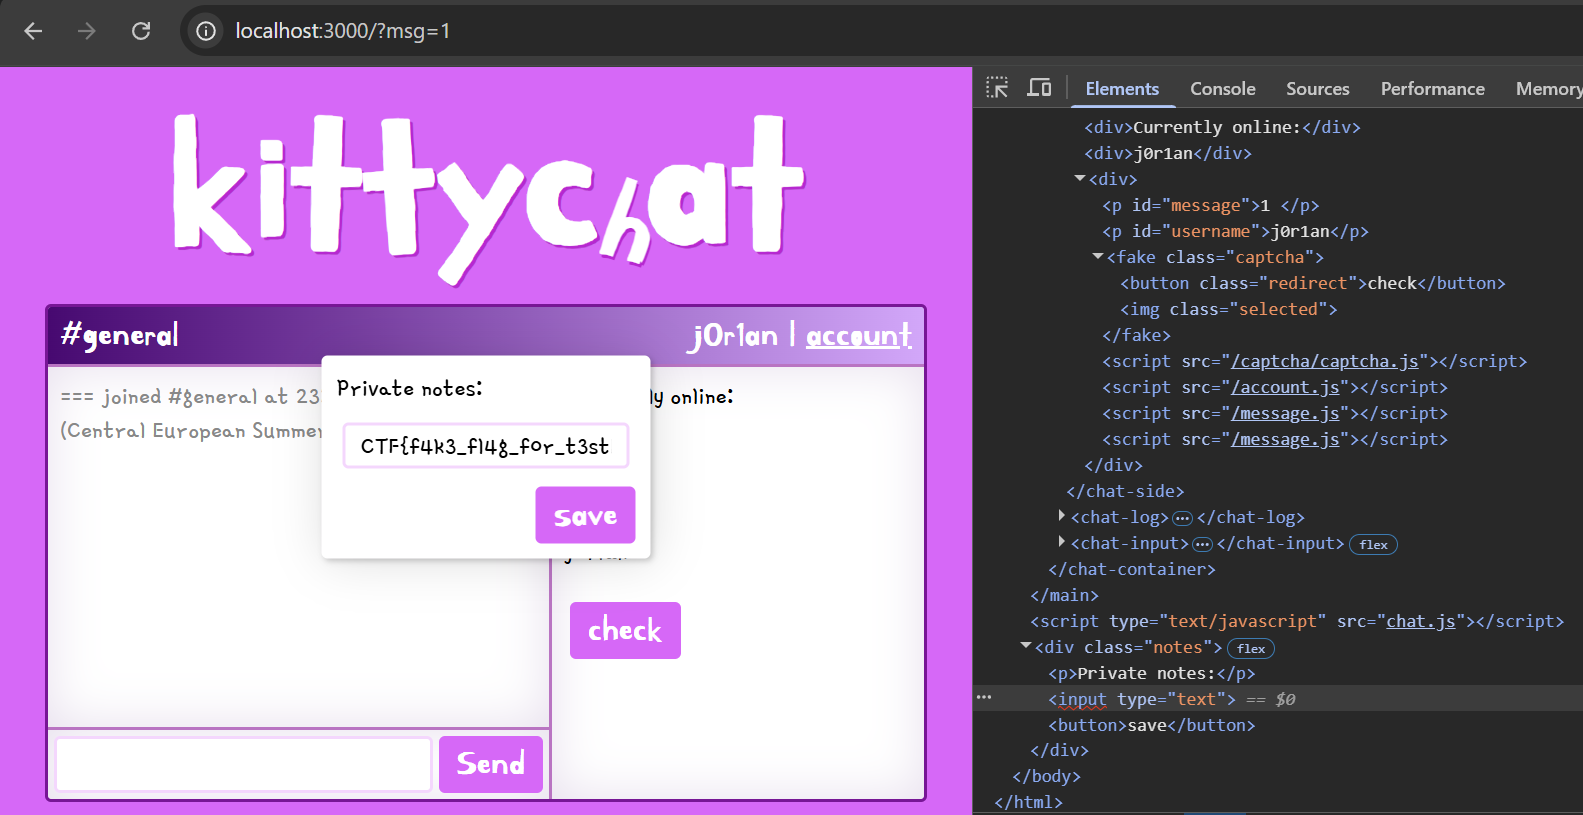1583x815 pixels.
Task: Click flex badge next to chat-input
Action: pyautogui.click(x=1373, y=545)
